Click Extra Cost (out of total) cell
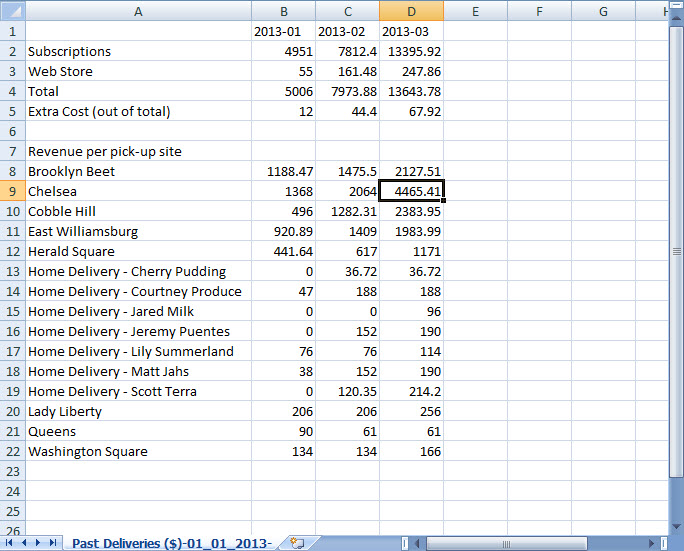 pyautogui.click(x=138, y=111)
